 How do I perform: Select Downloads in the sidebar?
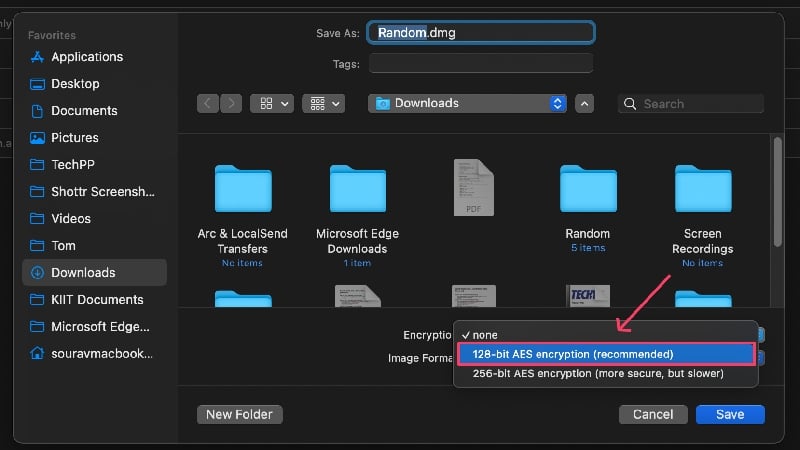tap(94, 272)
